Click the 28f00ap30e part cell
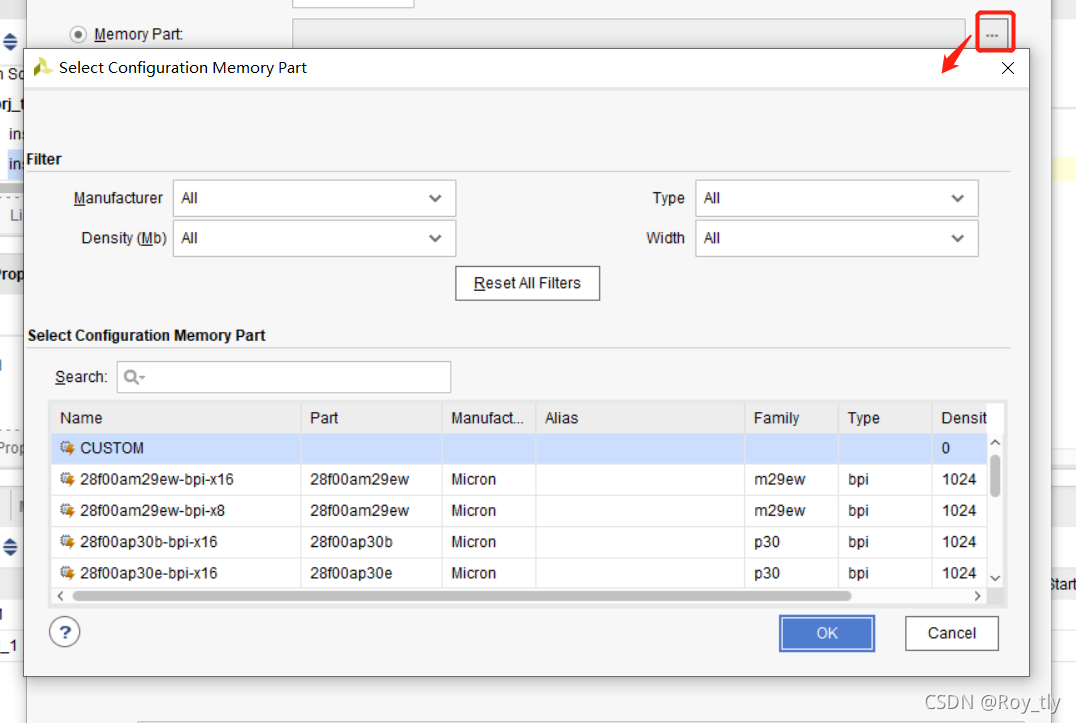 click(x=371, y=573)
